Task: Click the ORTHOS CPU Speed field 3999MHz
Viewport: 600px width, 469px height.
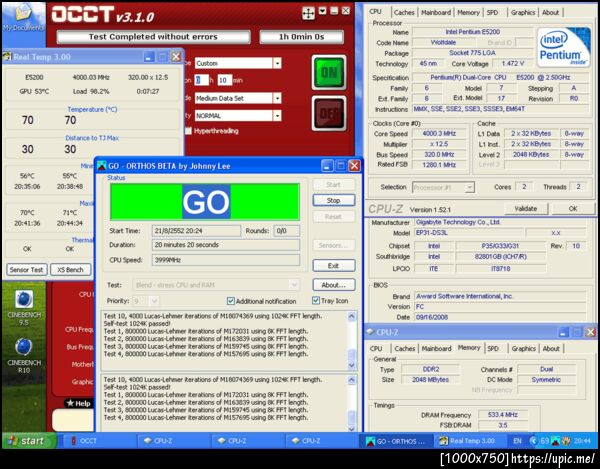Action: (x=226, y=260)
